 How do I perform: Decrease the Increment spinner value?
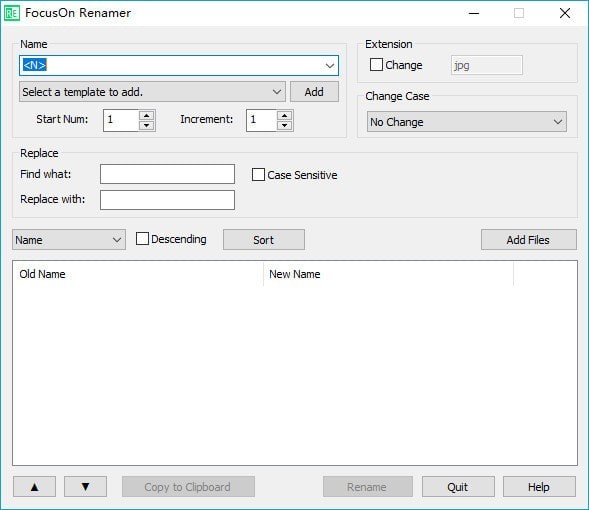point(284,125)
